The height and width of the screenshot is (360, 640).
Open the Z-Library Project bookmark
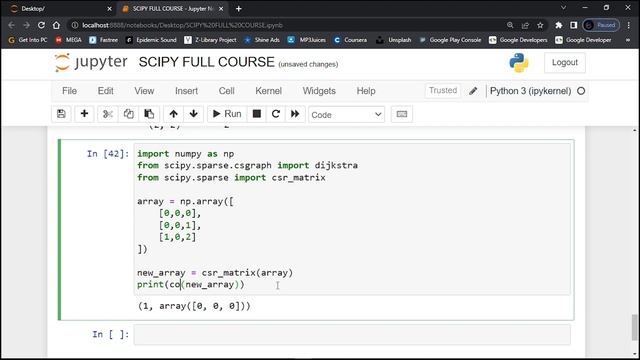point(210,40)
